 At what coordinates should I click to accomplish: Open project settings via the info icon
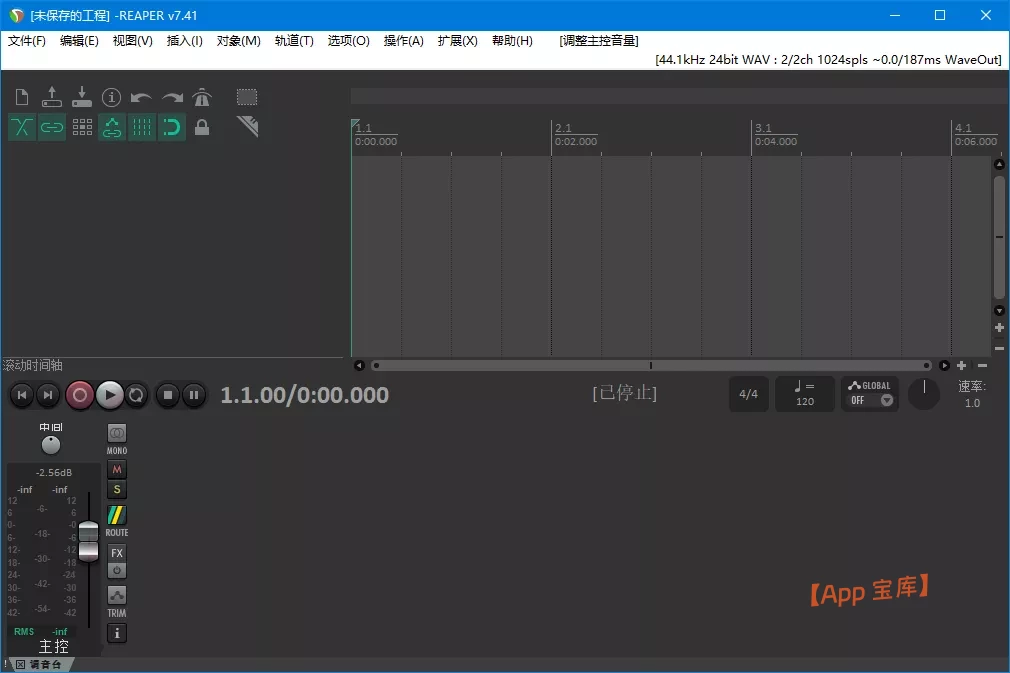[x=111, y=96]
